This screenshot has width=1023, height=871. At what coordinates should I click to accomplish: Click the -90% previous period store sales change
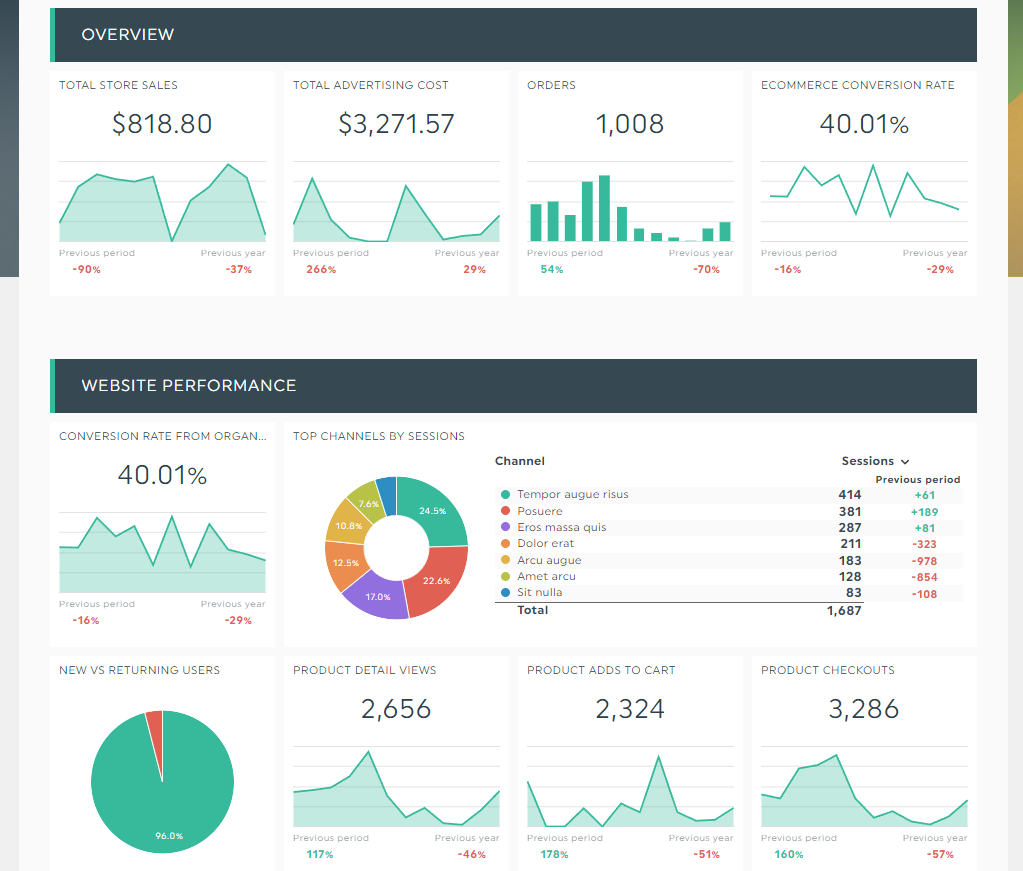point(86,269)
